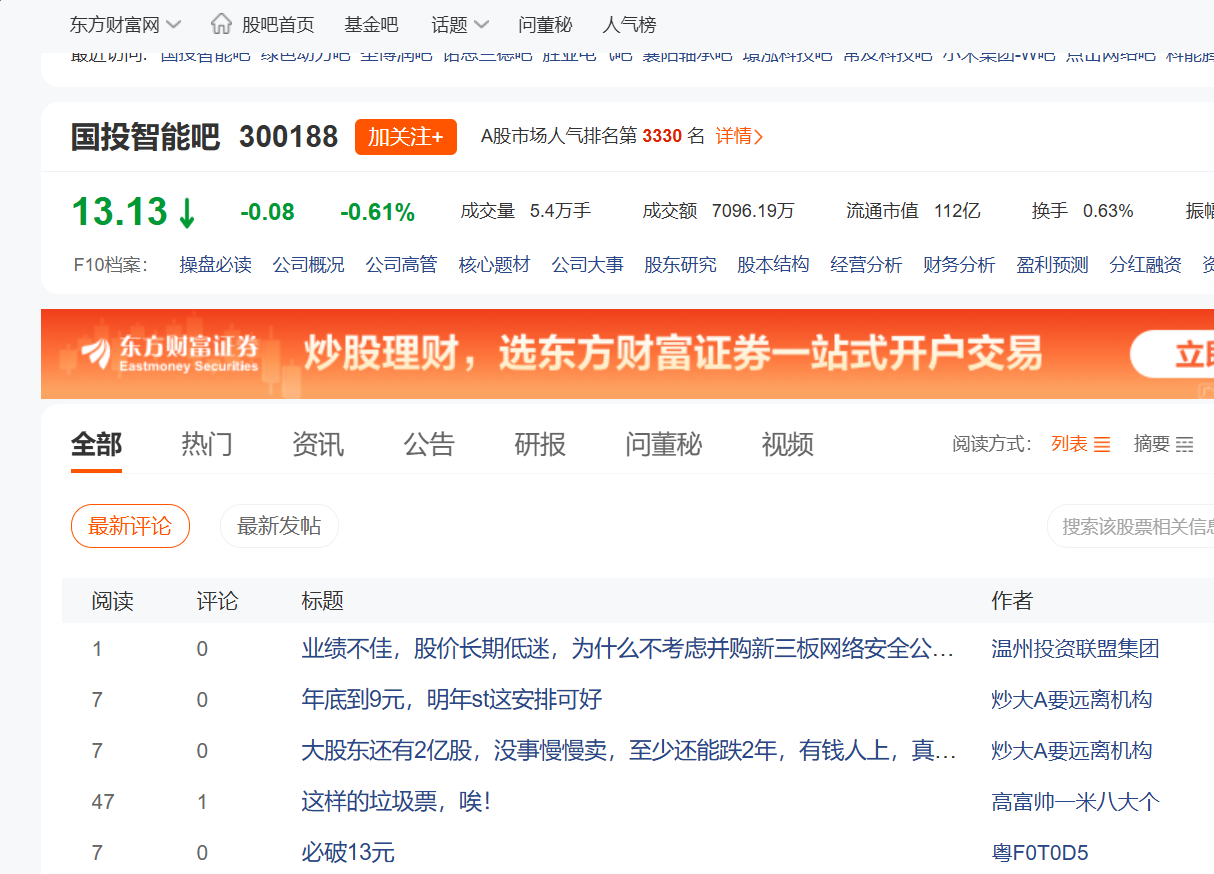Image resolution: width=1214 pixels, height=874 pixels.
Task: Open post 年底到9元，明年st这安排可好
Action: (452, 699)
